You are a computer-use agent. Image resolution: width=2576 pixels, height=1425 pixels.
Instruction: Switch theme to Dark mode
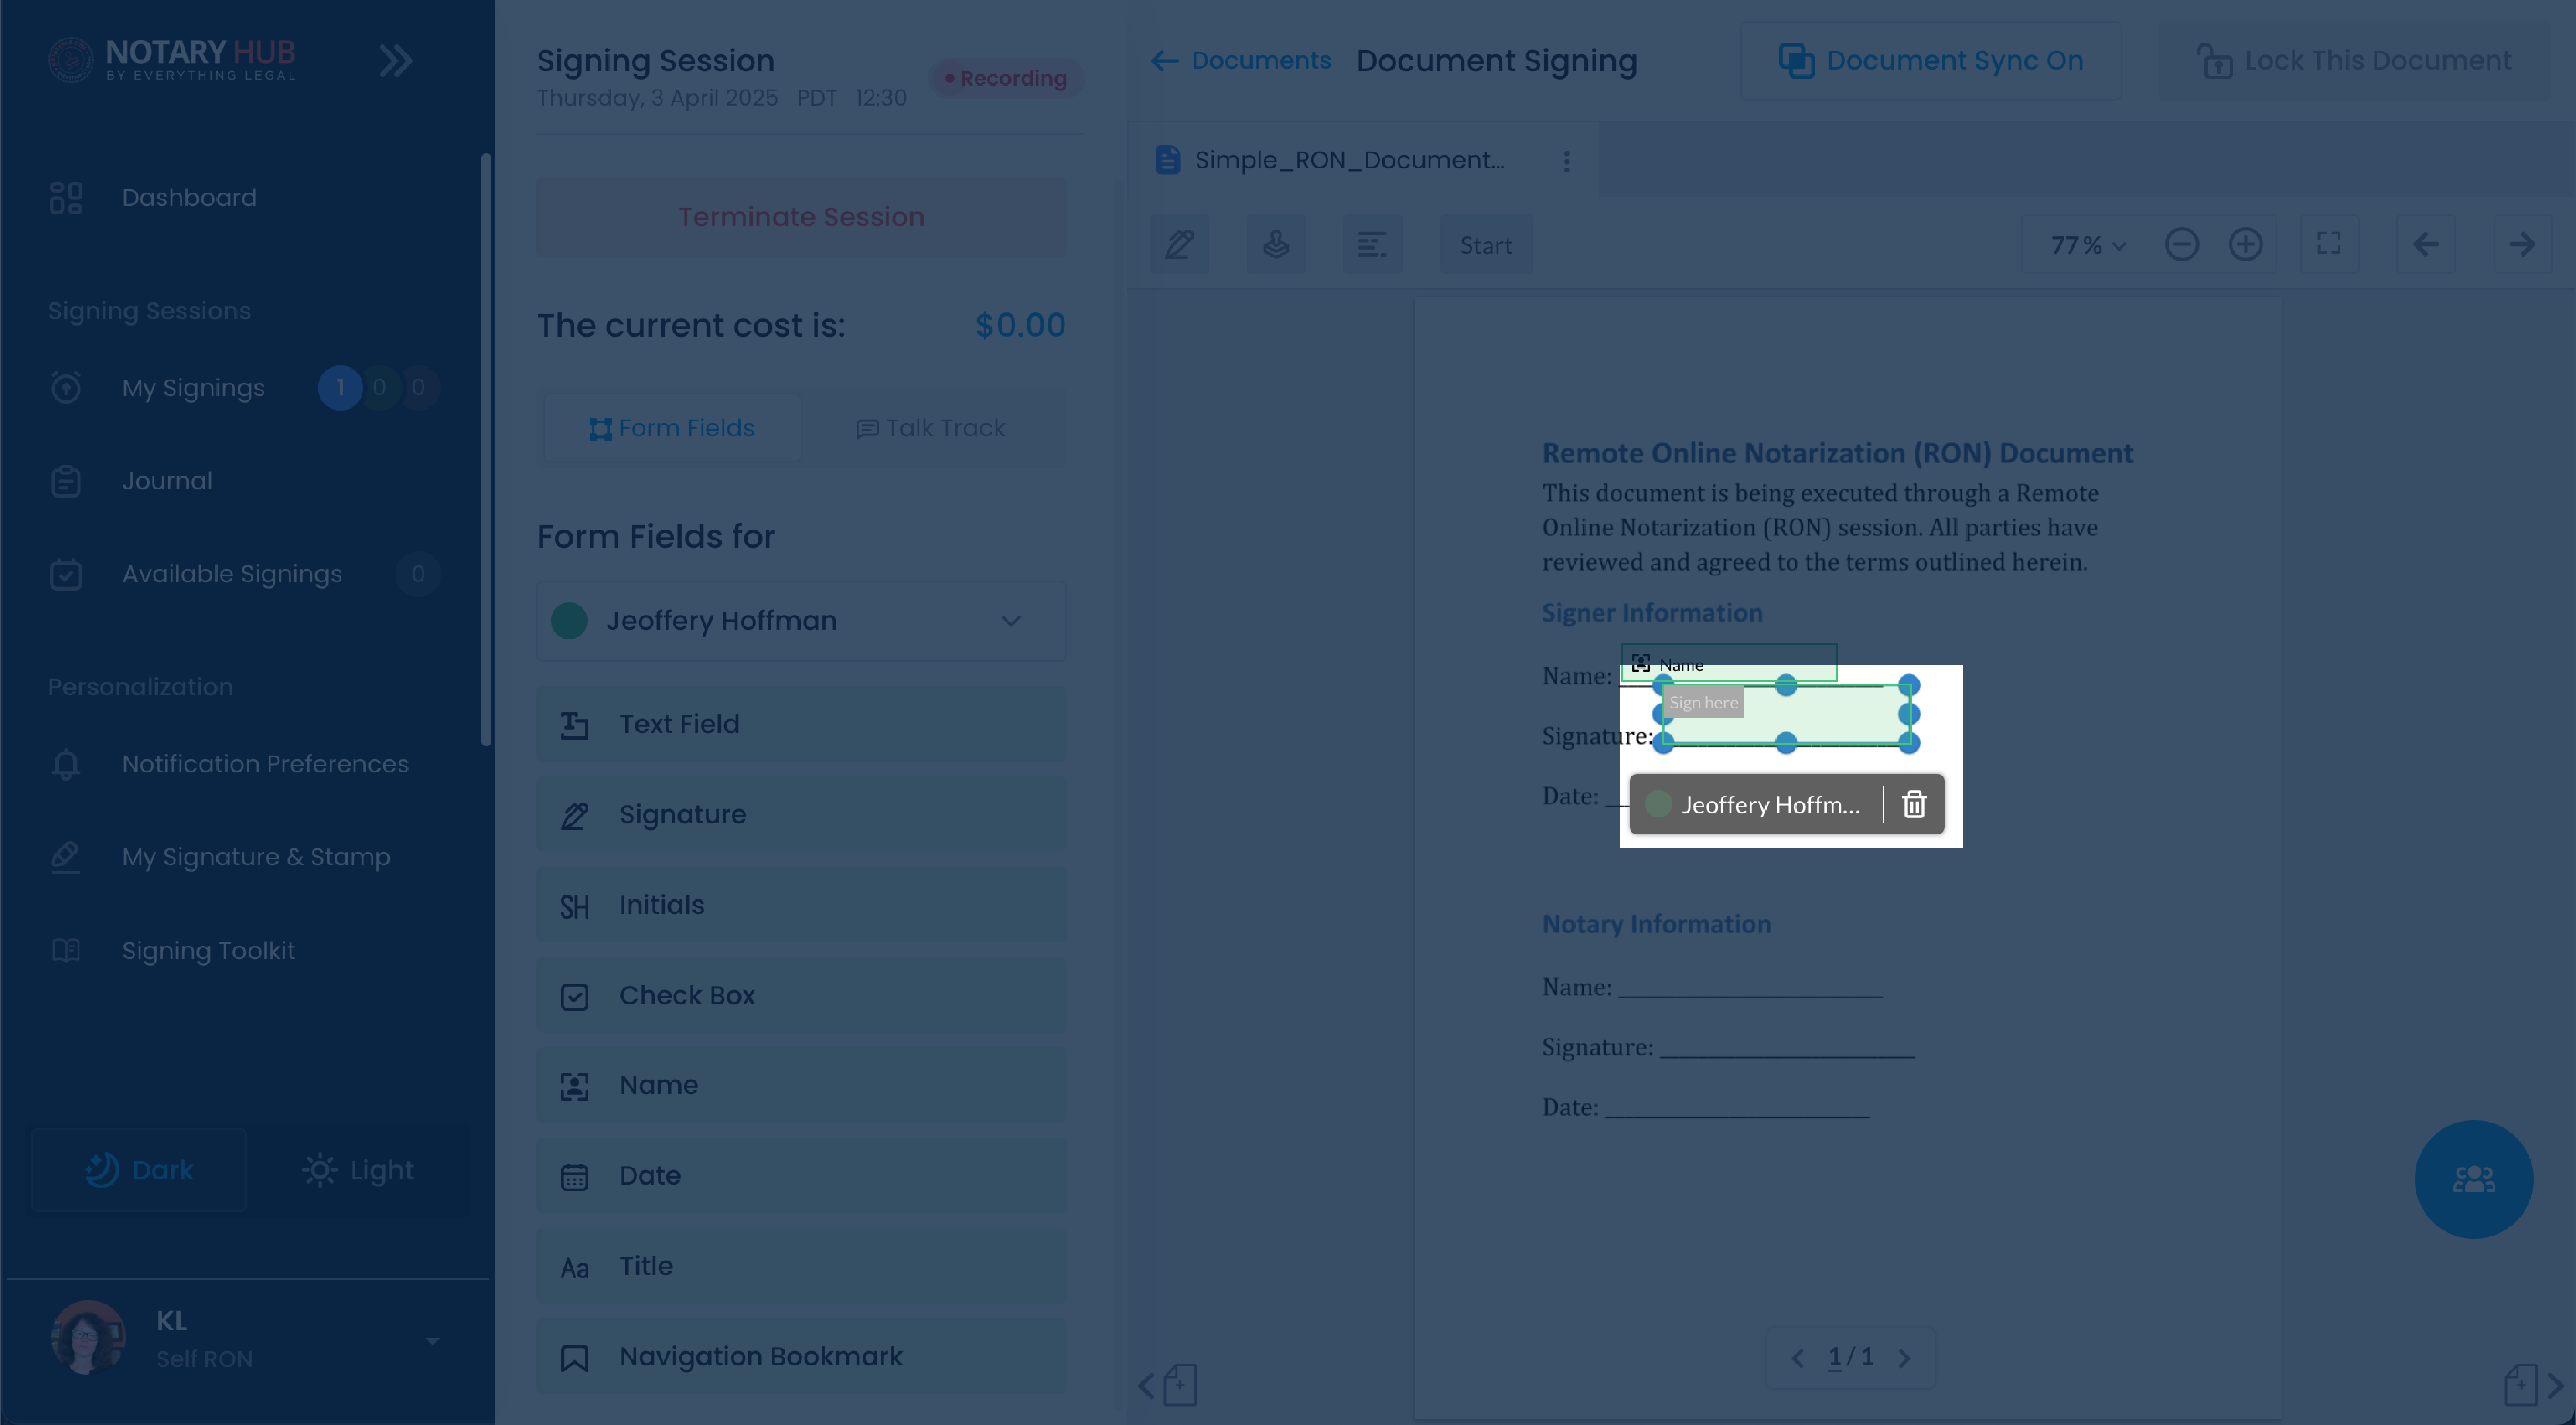139,1170
